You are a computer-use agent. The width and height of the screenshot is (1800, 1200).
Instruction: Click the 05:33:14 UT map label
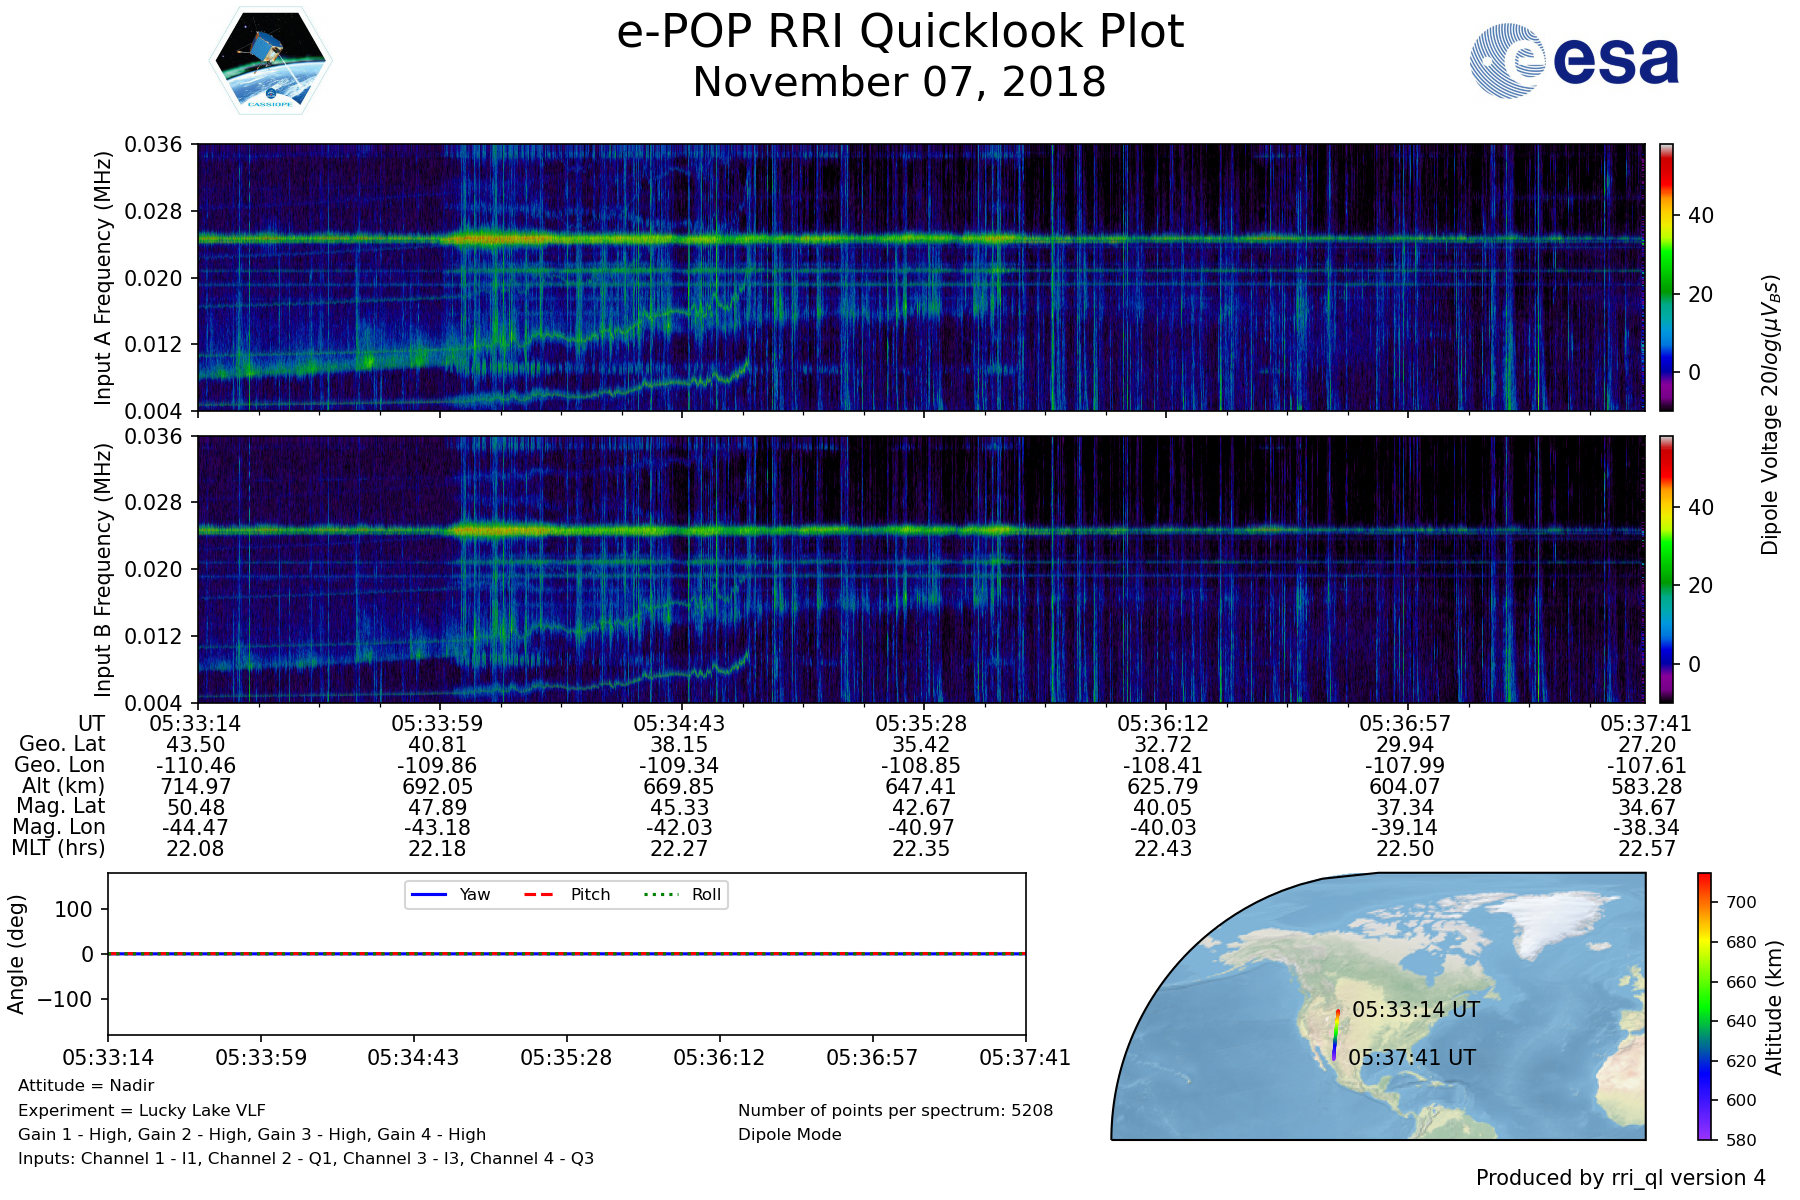coord(1415,1010)
